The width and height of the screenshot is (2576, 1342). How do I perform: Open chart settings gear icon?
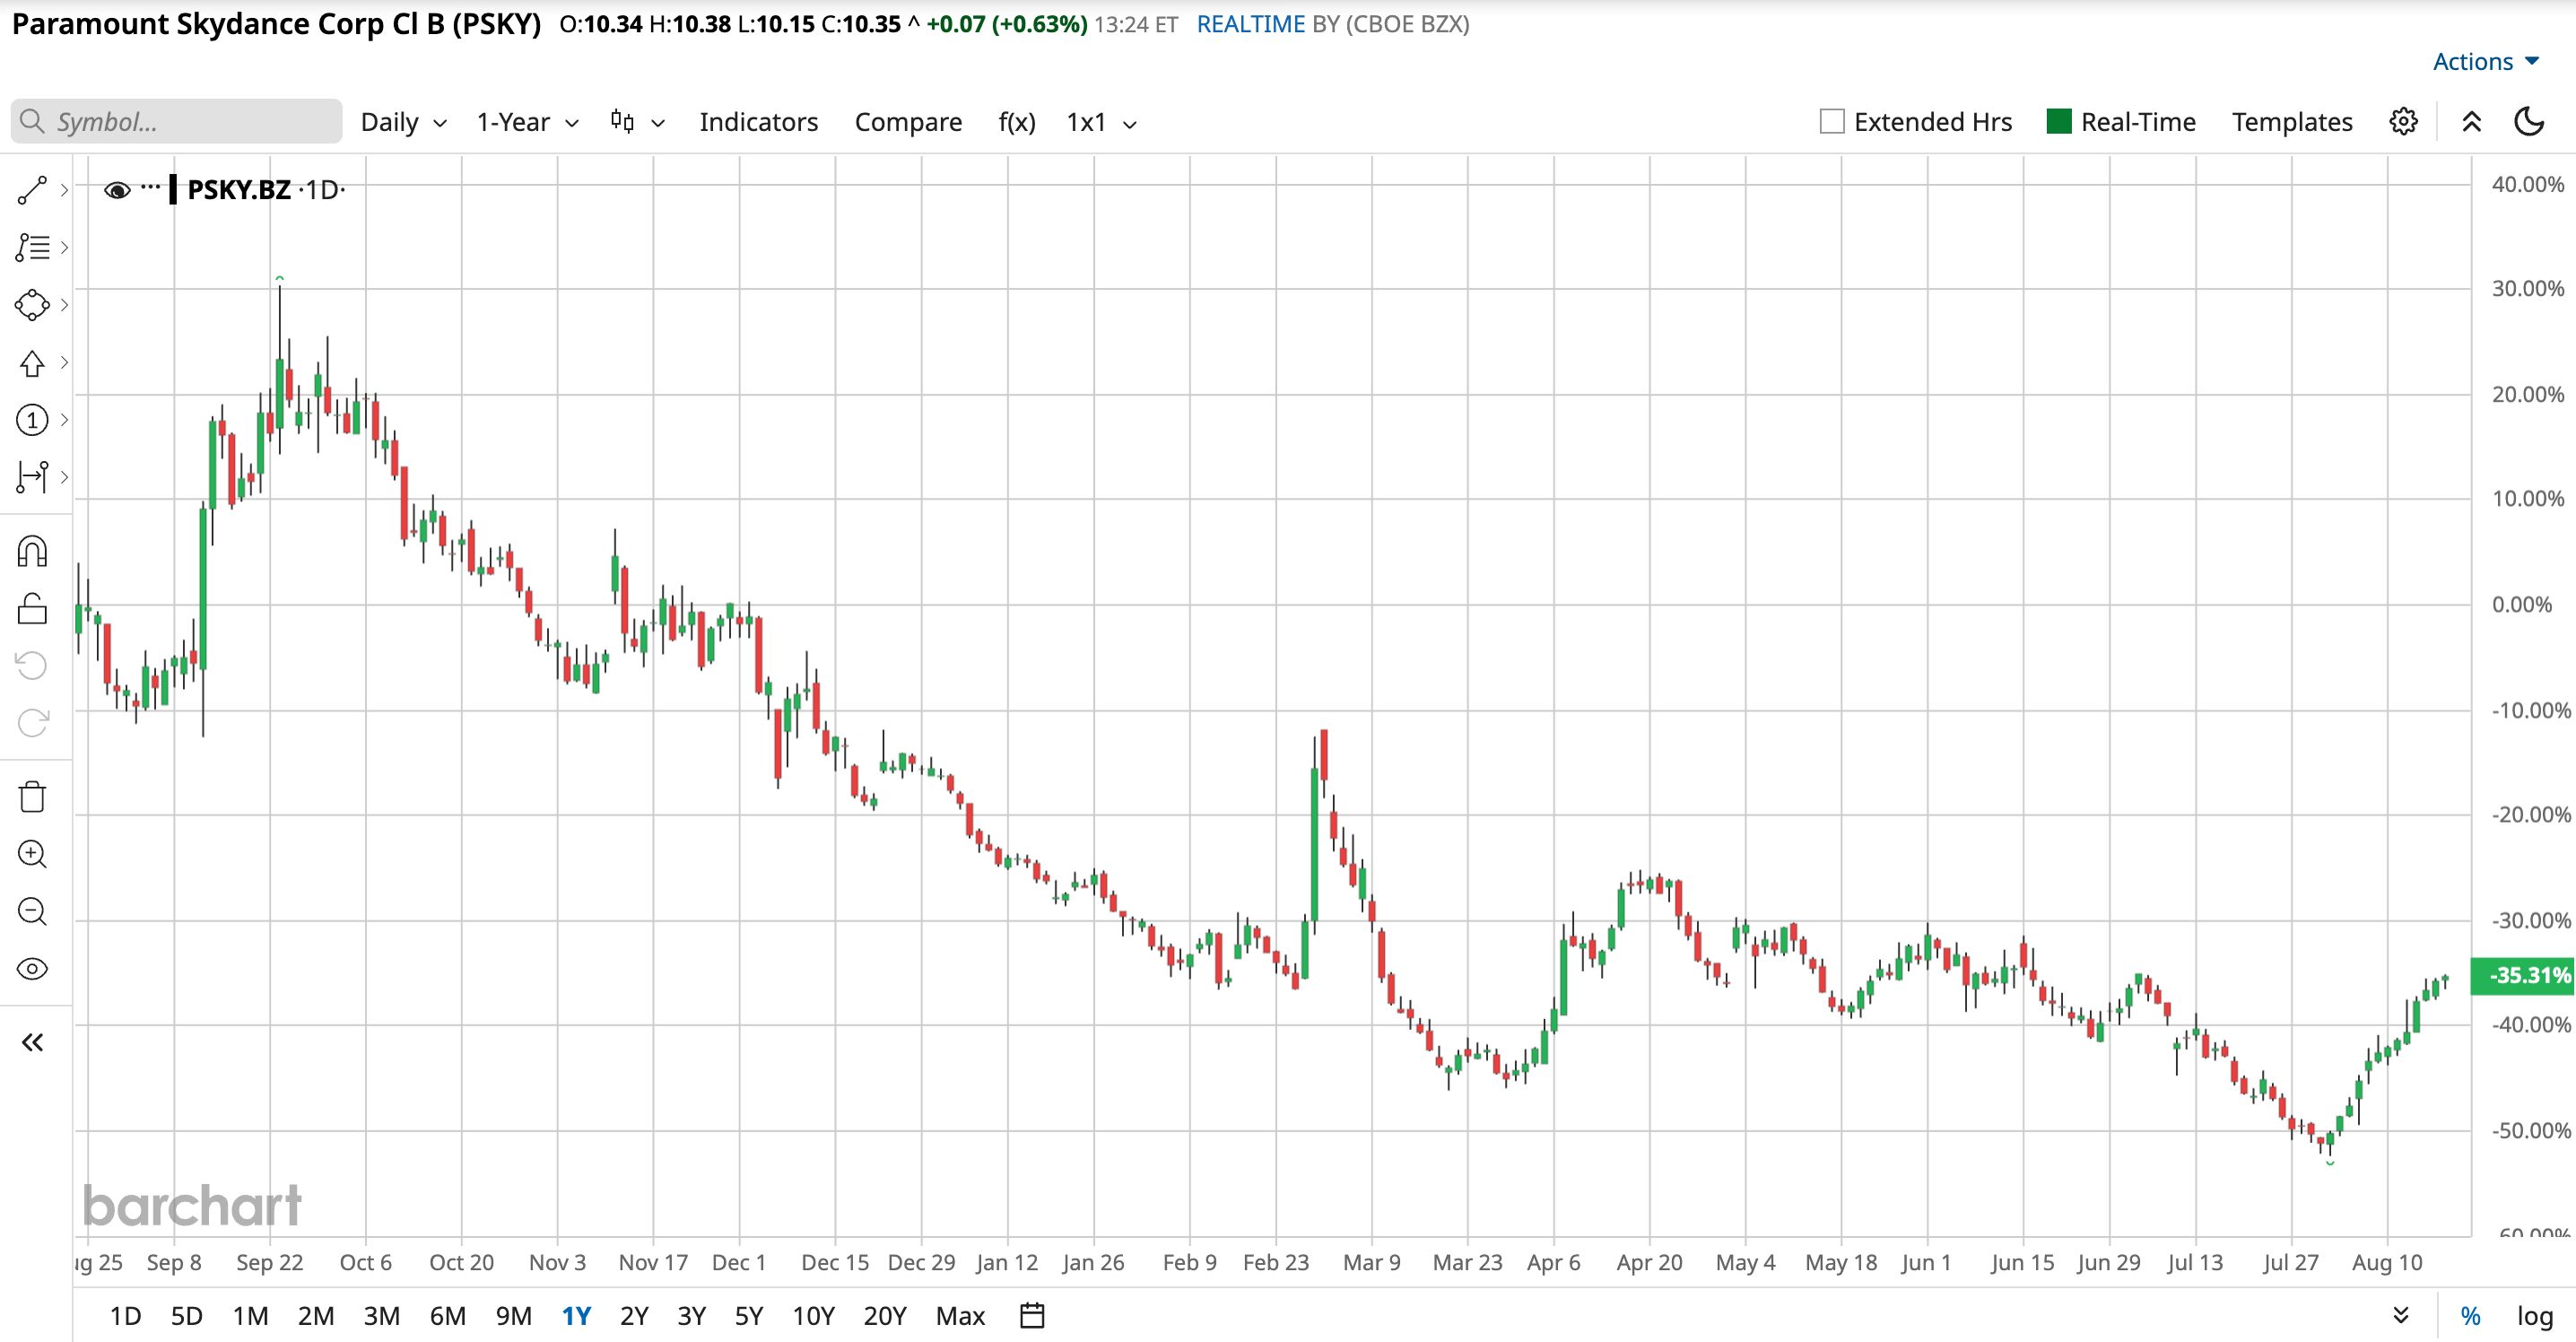point(2404,122)
